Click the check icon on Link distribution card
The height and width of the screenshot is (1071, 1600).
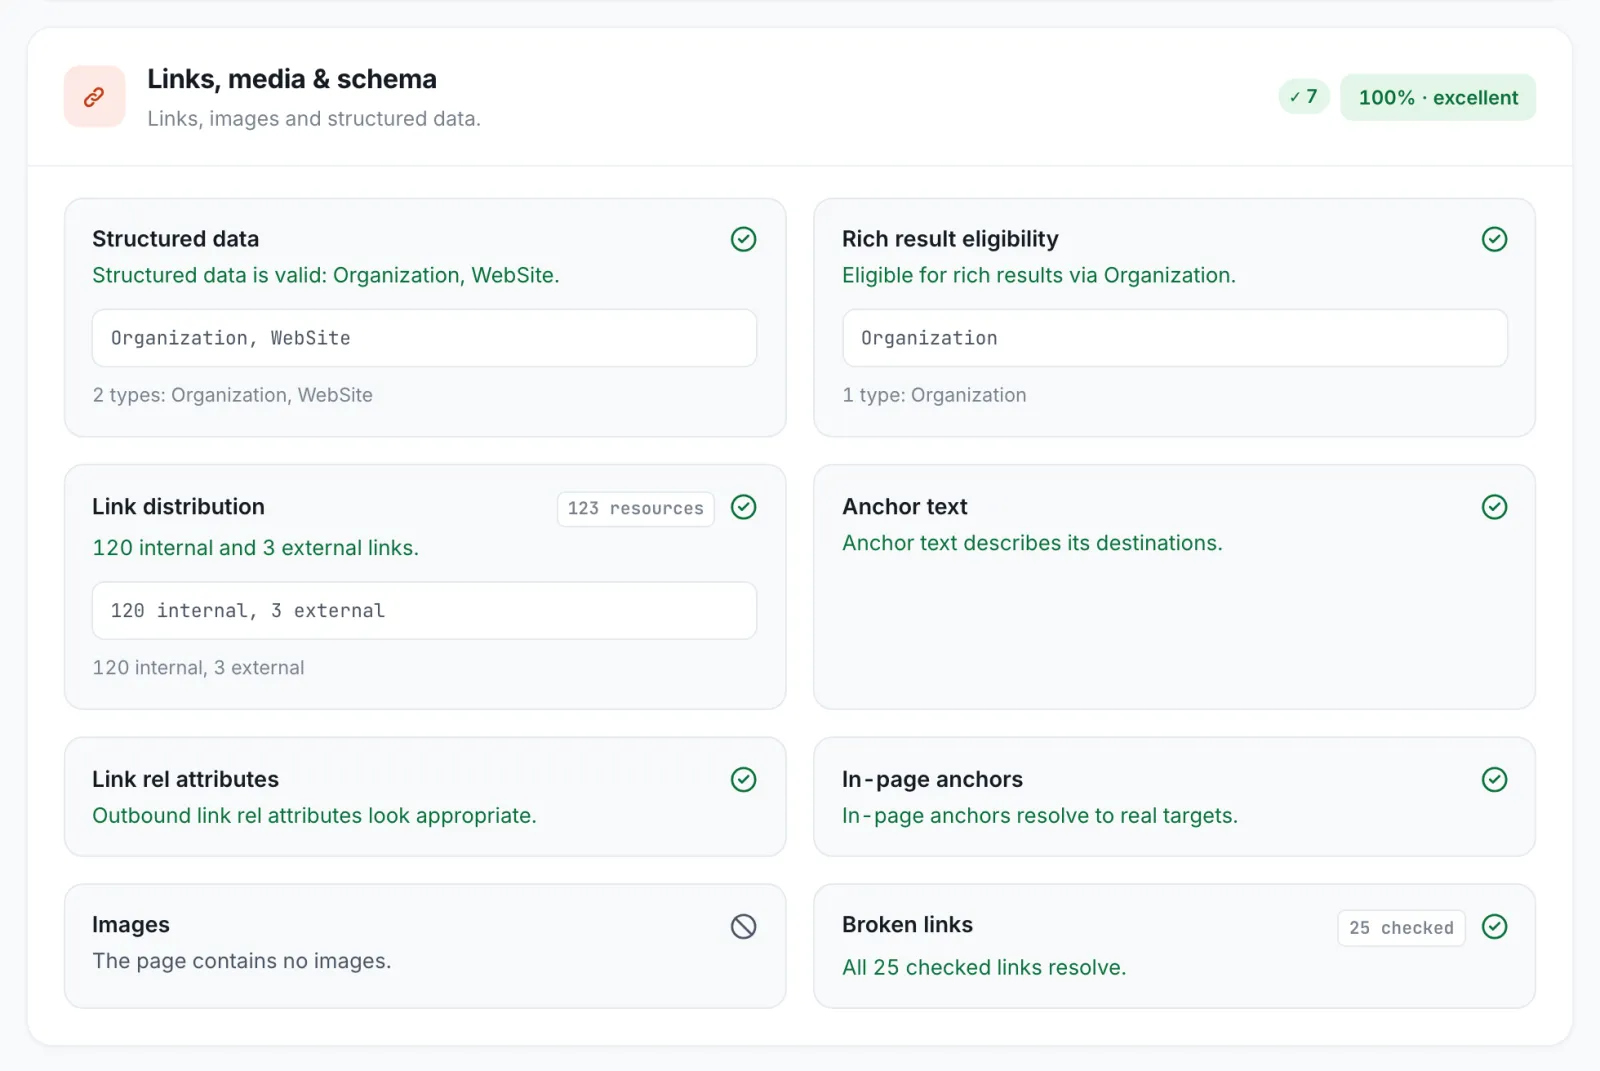[x=743, y=507]
